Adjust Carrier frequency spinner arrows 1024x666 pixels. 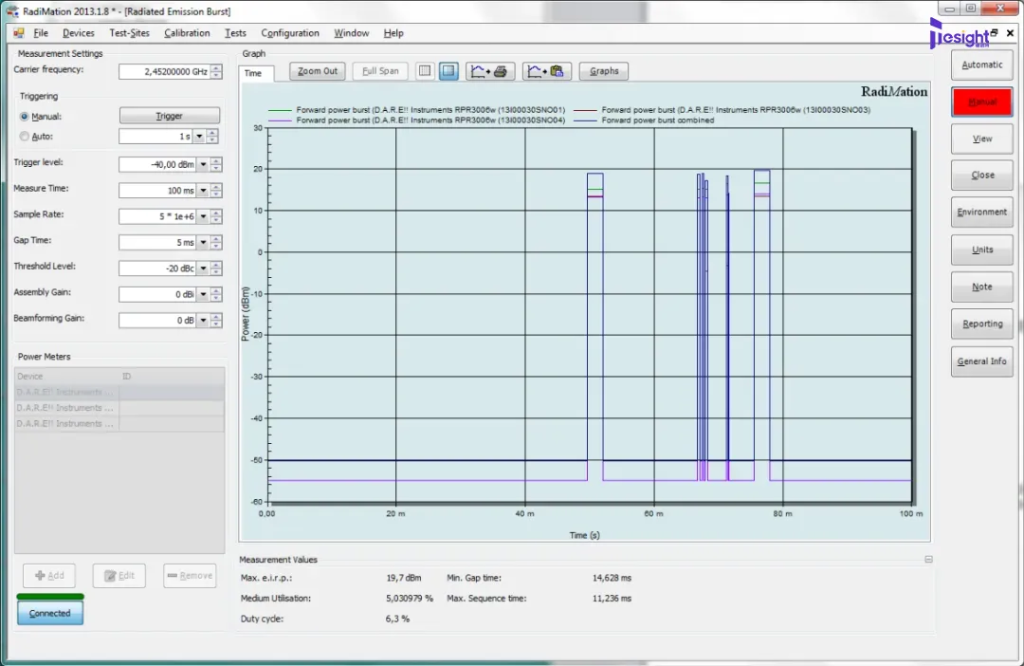click(216, 72)
